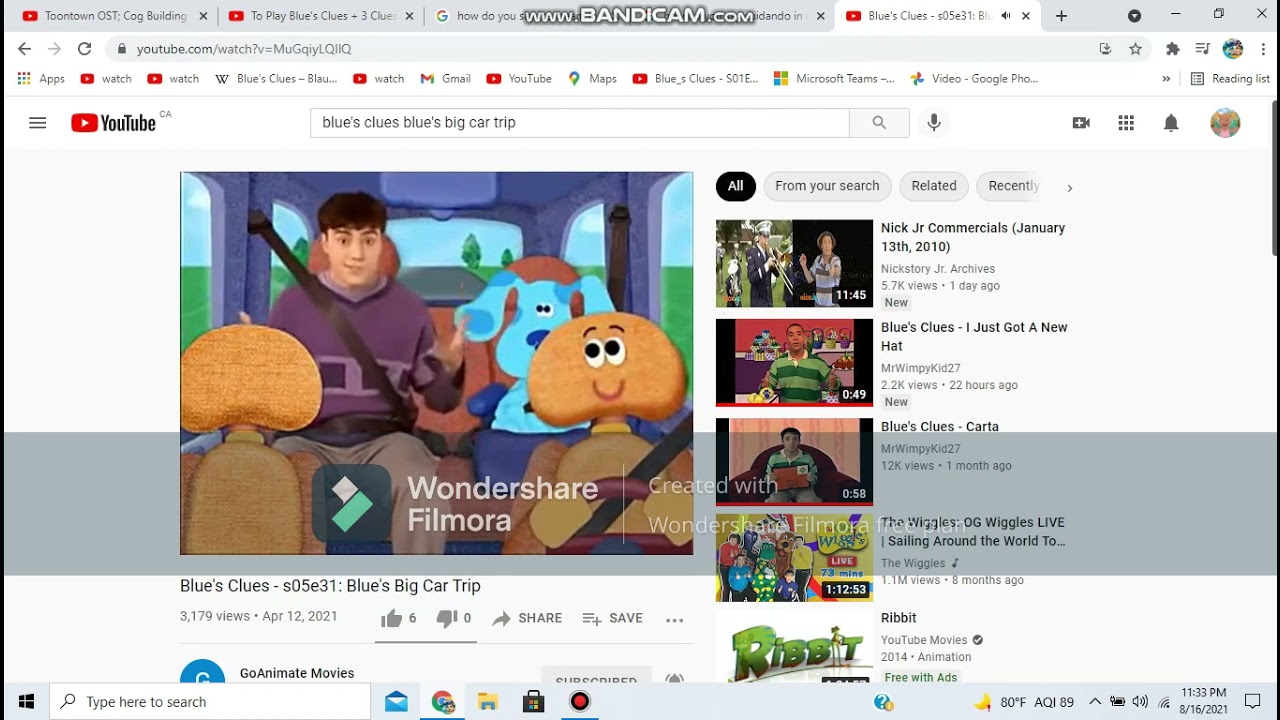1280x720 pixels.
Task: Open Windows notification center icon
Action: [x=1253, y=702]
